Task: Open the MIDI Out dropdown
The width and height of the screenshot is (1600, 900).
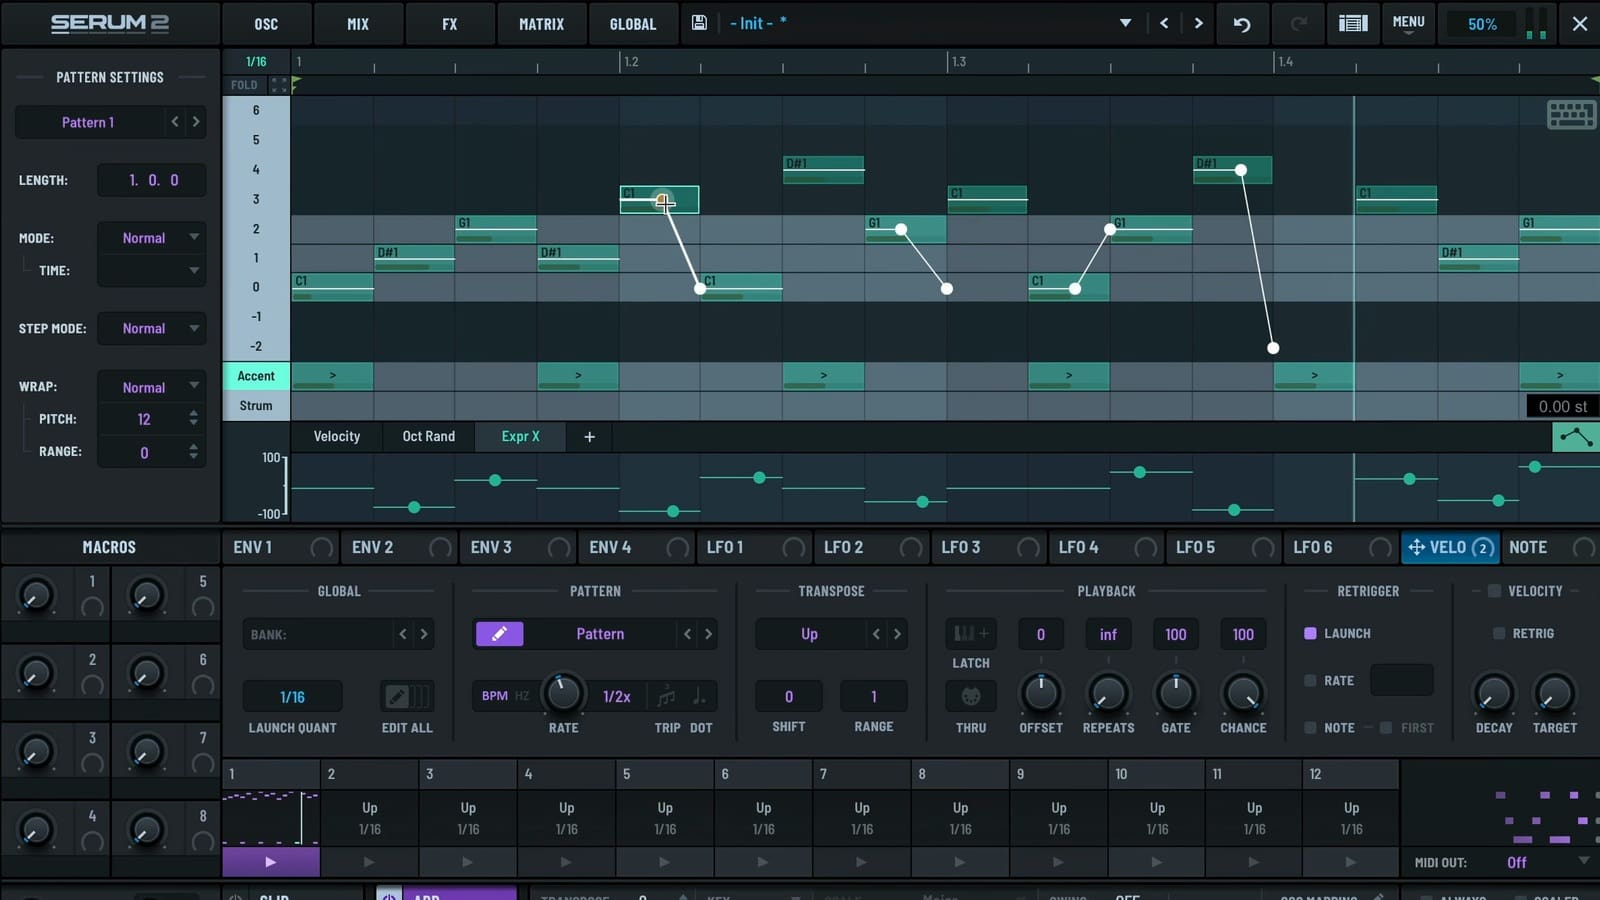Action: pos(1546,862)
